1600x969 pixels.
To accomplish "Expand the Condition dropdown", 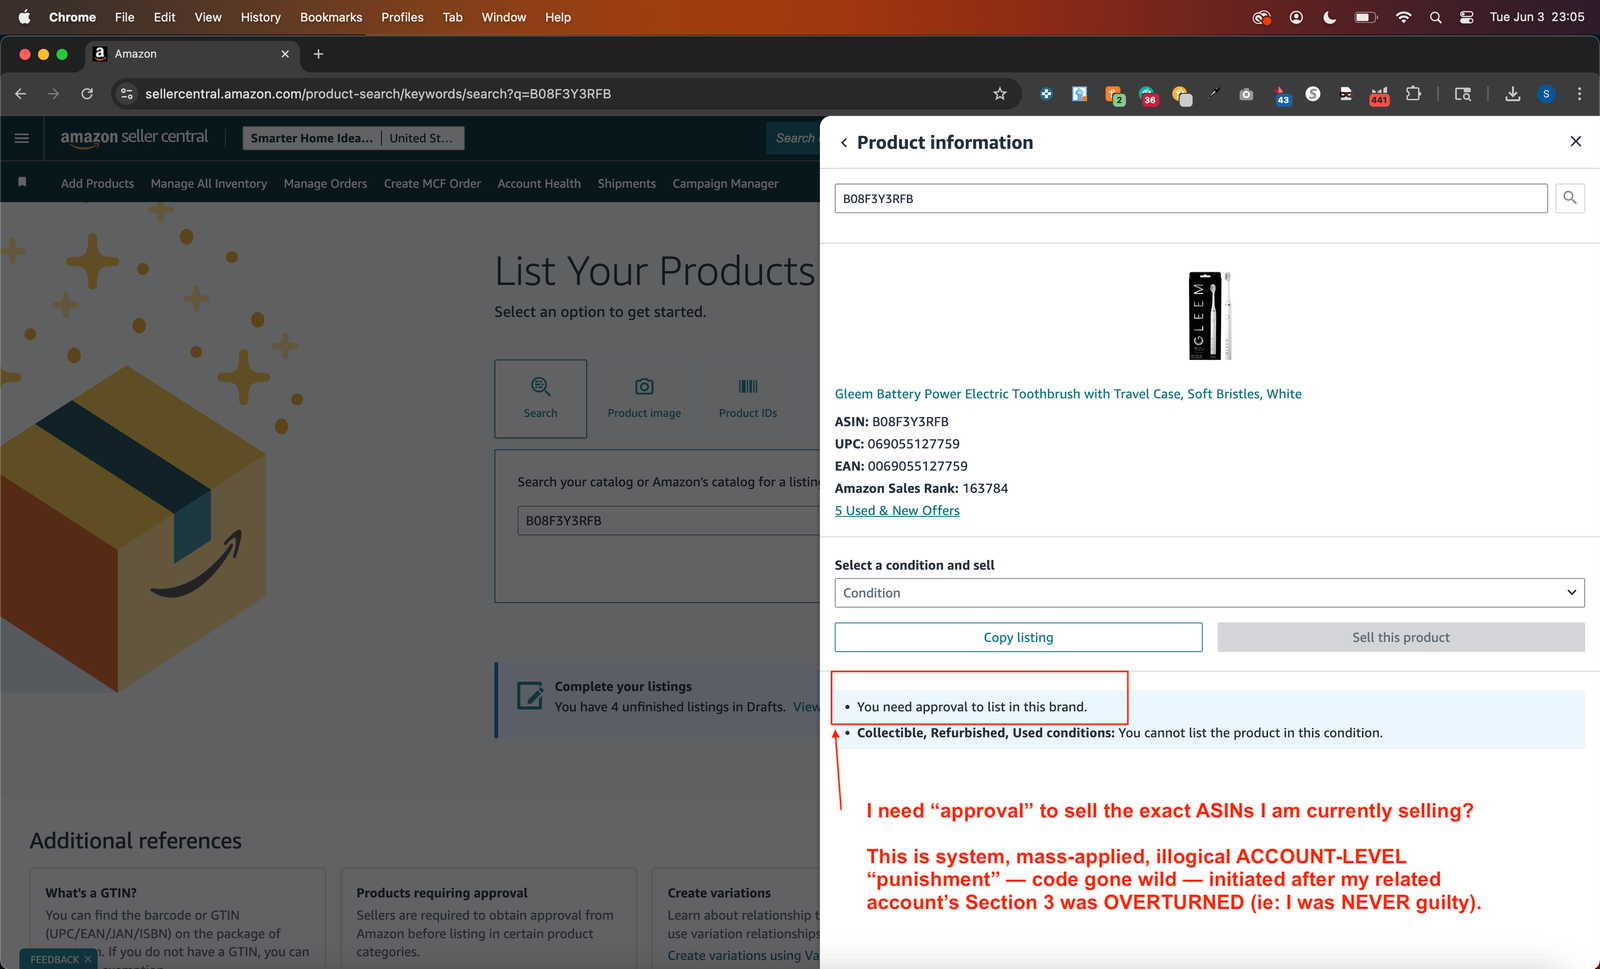I will [x=1209, y=593].
